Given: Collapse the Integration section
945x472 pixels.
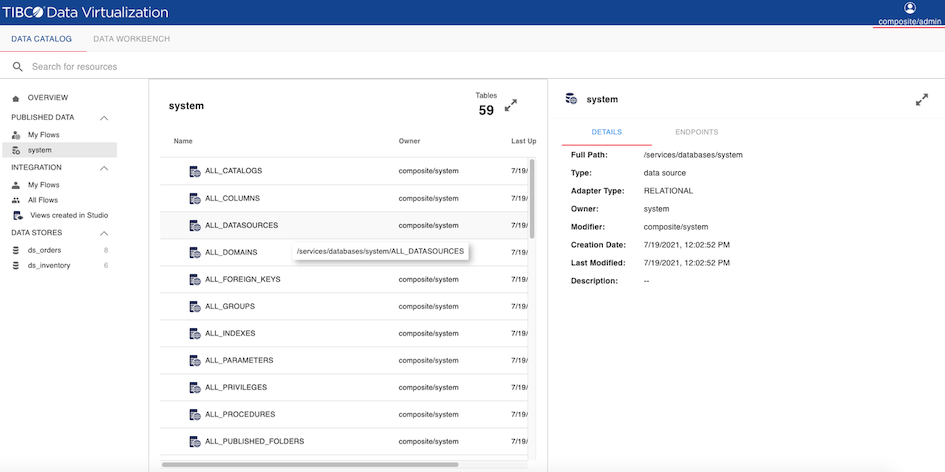Looking at the screenshot, I should point(104,168).
